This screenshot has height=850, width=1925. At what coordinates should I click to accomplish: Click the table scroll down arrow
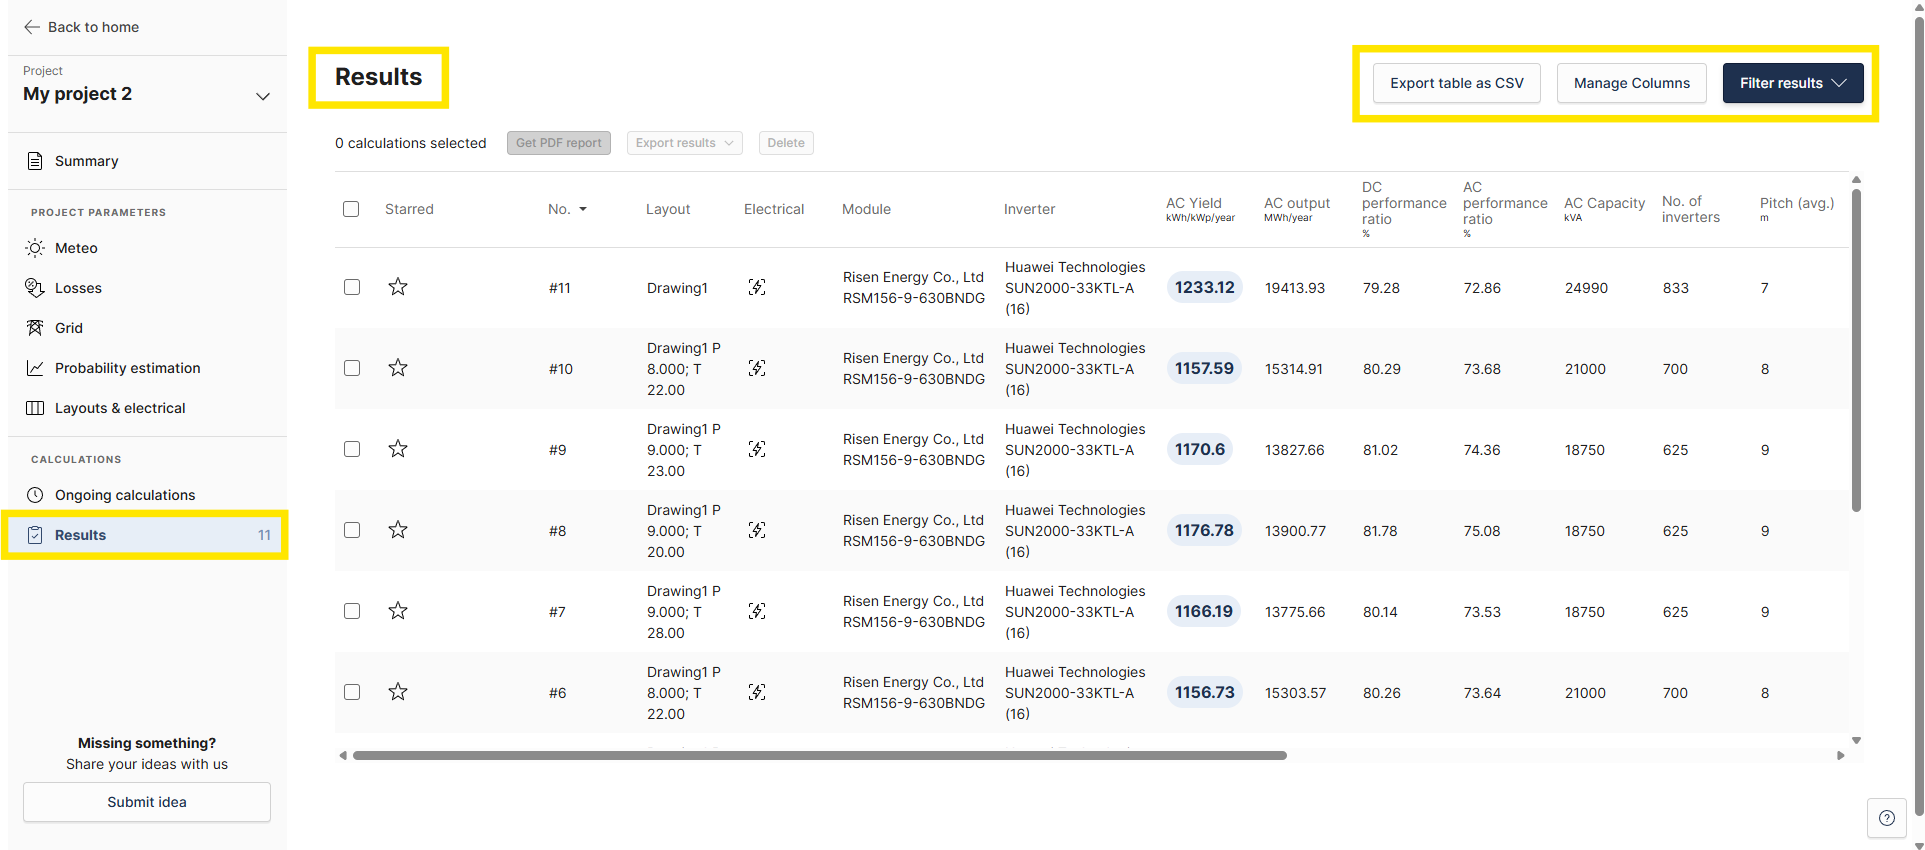click(x=1856, y=741)
